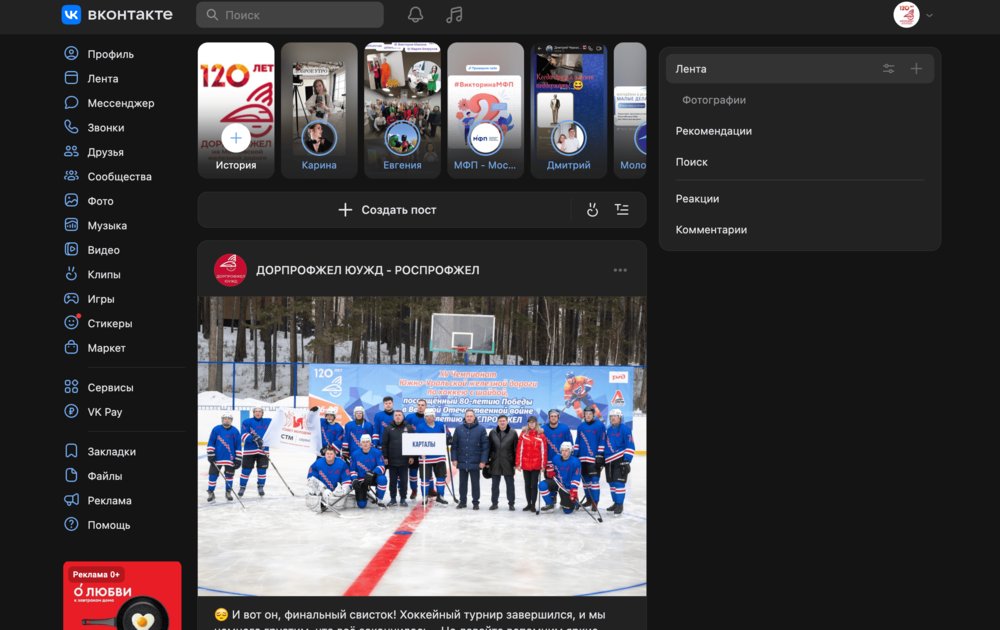The image size is (1000, 630).
Task: Open VK Pay in sidebar
Action: [93, 412]
